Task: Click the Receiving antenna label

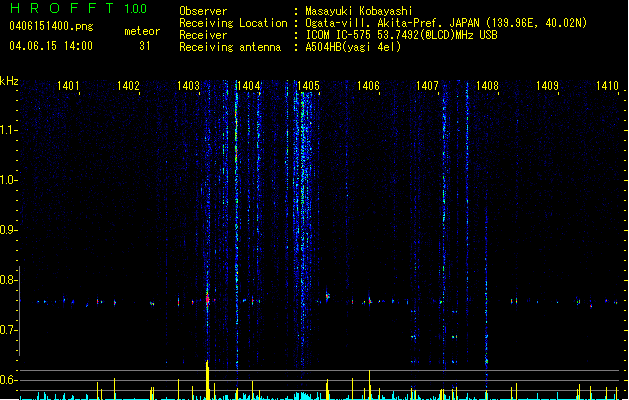Action: point(230,47)
